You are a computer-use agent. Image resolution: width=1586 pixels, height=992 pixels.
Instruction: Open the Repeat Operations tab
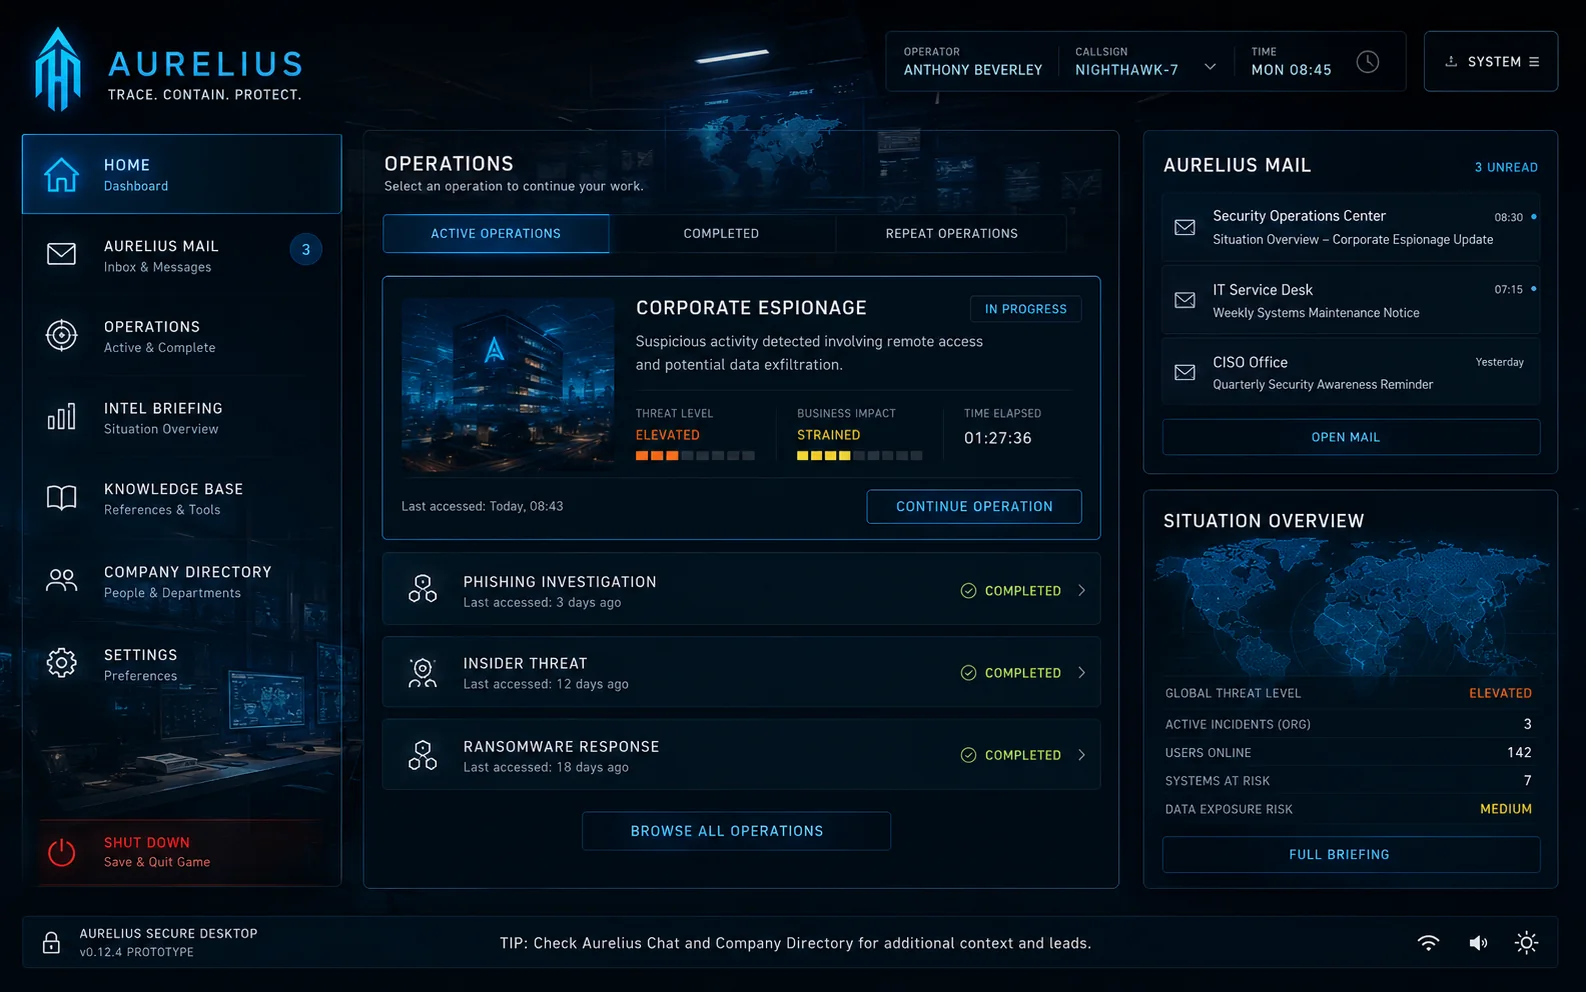[951, 234]
